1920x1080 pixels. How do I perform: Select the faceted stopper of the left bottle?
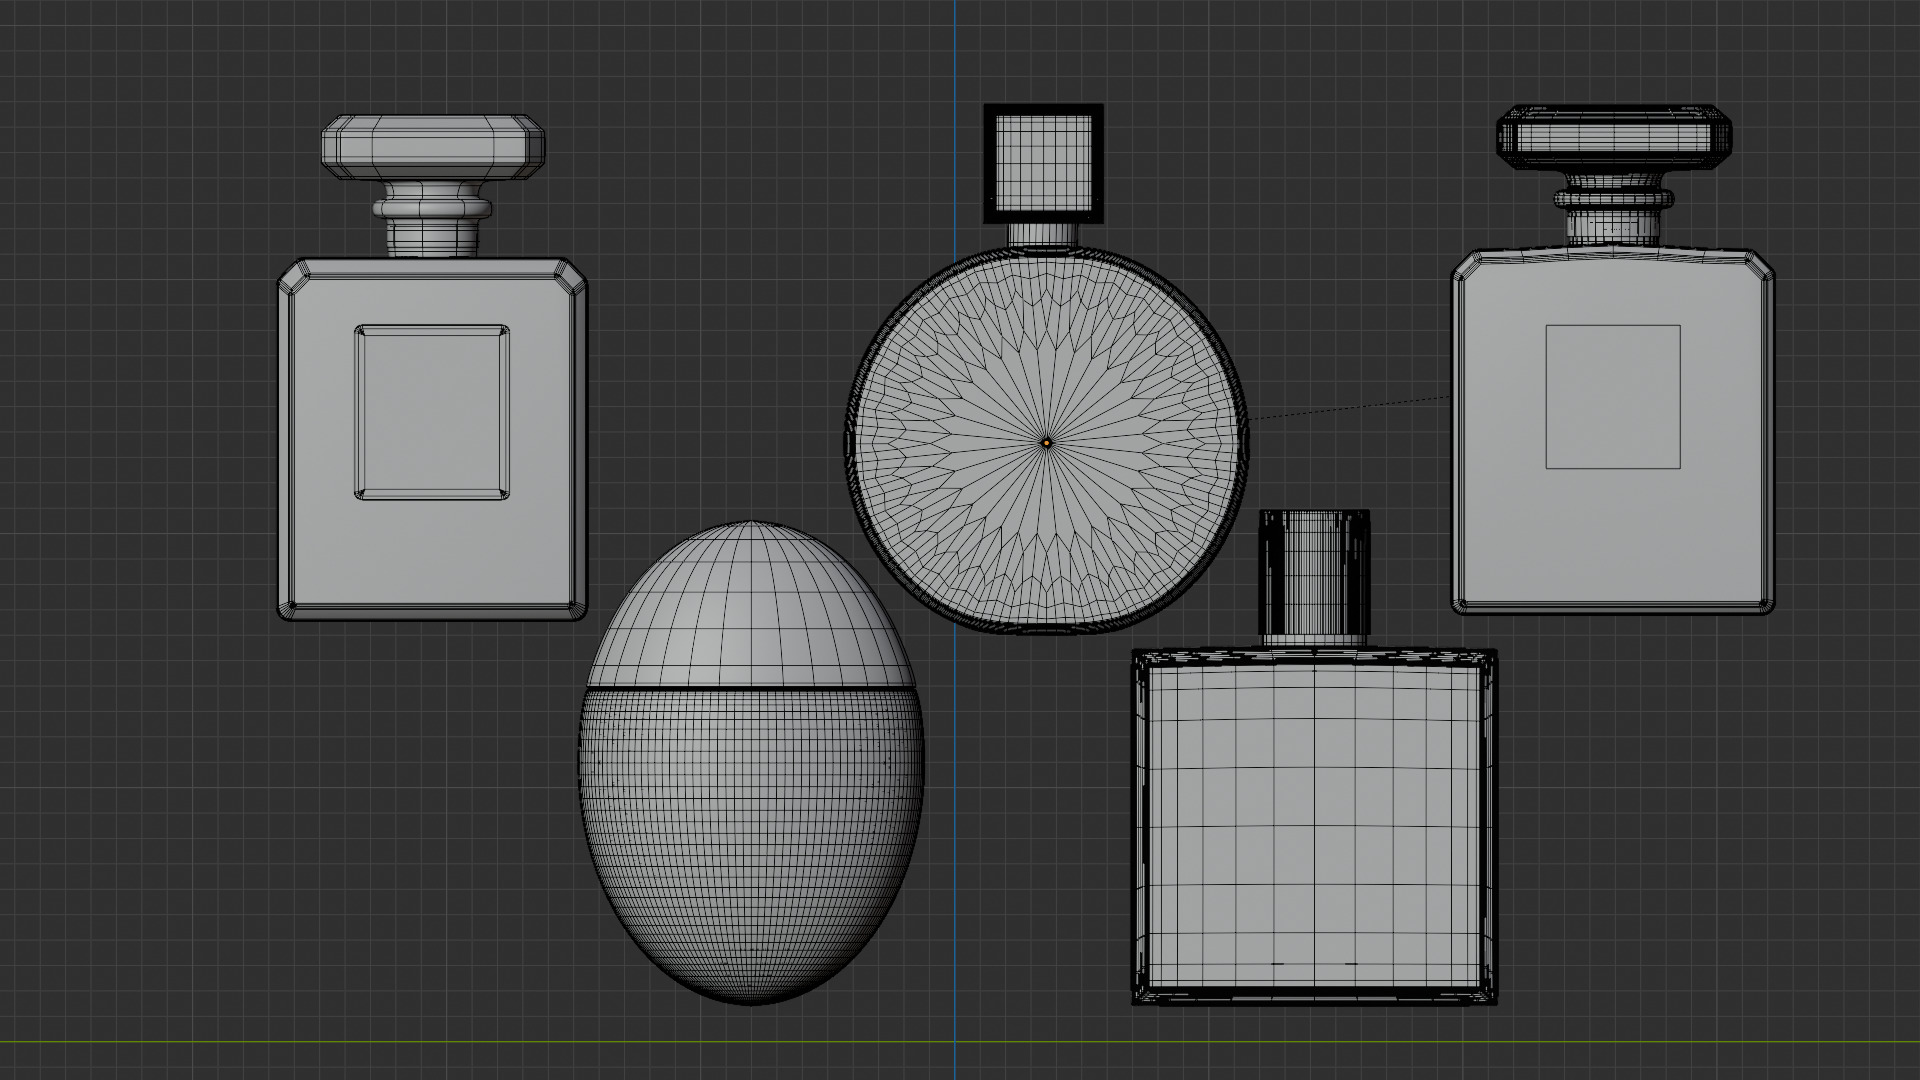coord(433,147)
